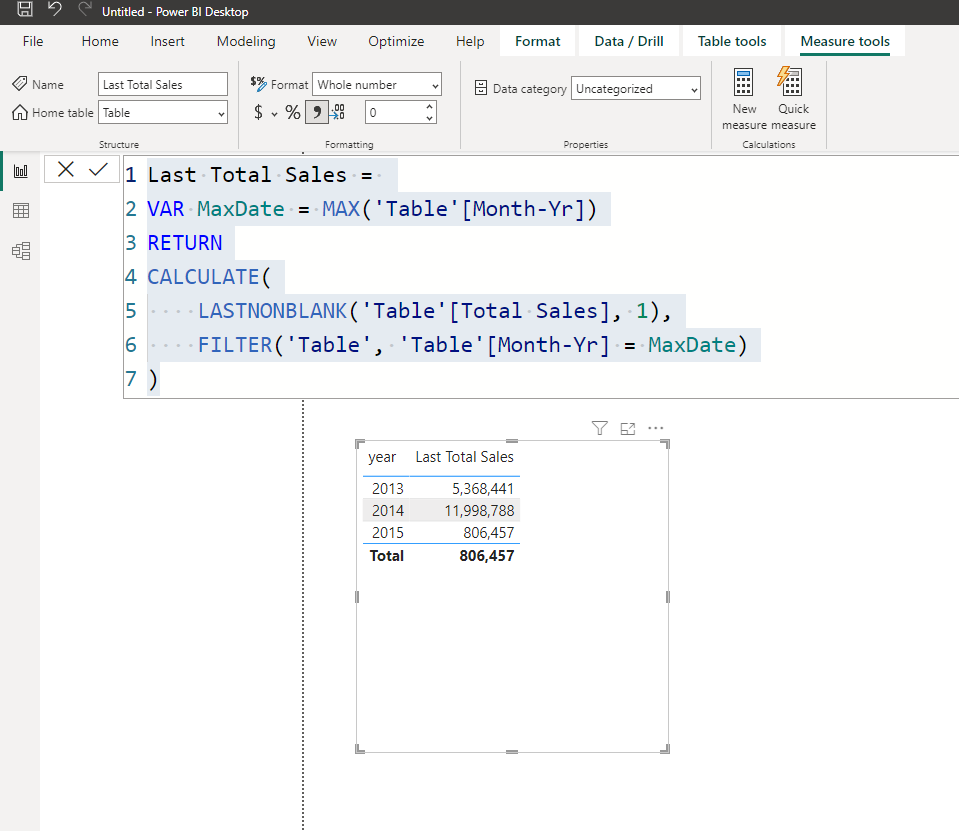Click the Name tag icon
This screenshot has height=831, width=959.
20,84
